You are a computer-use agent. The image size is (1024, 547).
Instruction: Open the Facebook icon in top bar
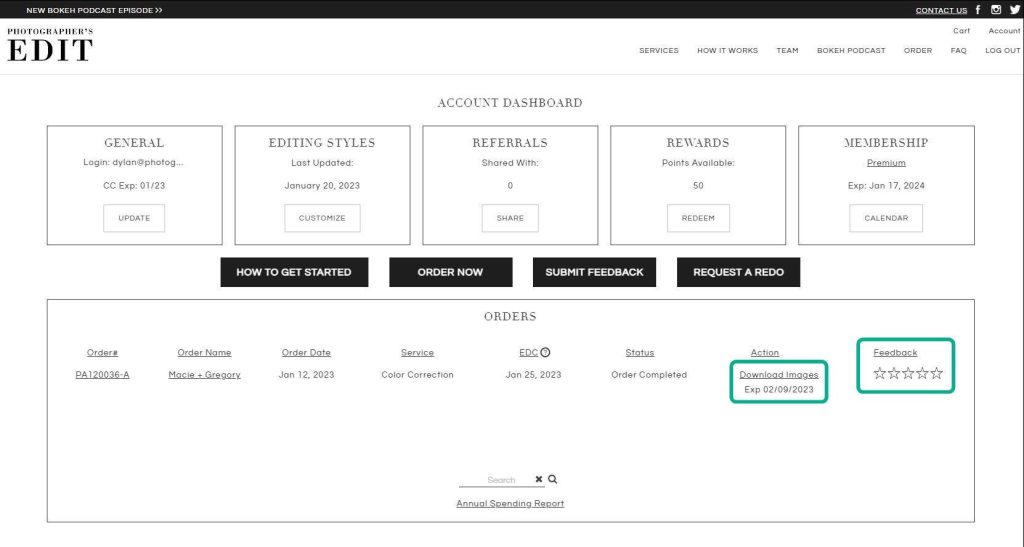(x=977, y=10)
